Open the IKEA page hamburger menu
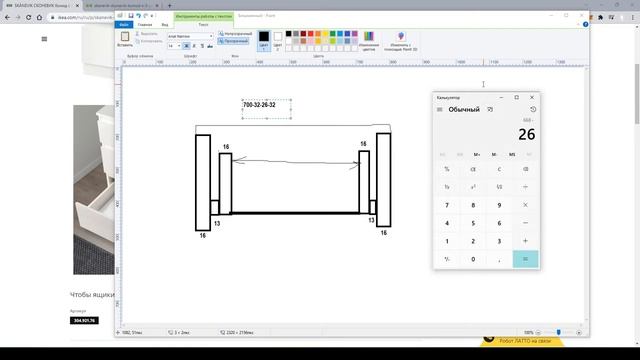The width and height of the screenshot is (640, 360). (x=44, y=39)
